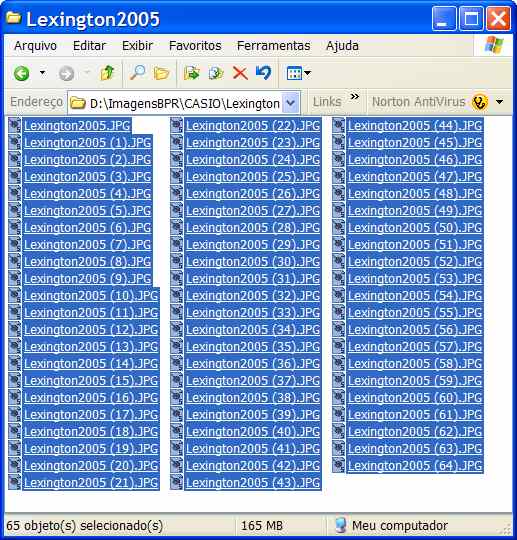Click the Move To folder icon
Image resolution: width=517 pixels, height=540 pixels.
pos(192,73)
